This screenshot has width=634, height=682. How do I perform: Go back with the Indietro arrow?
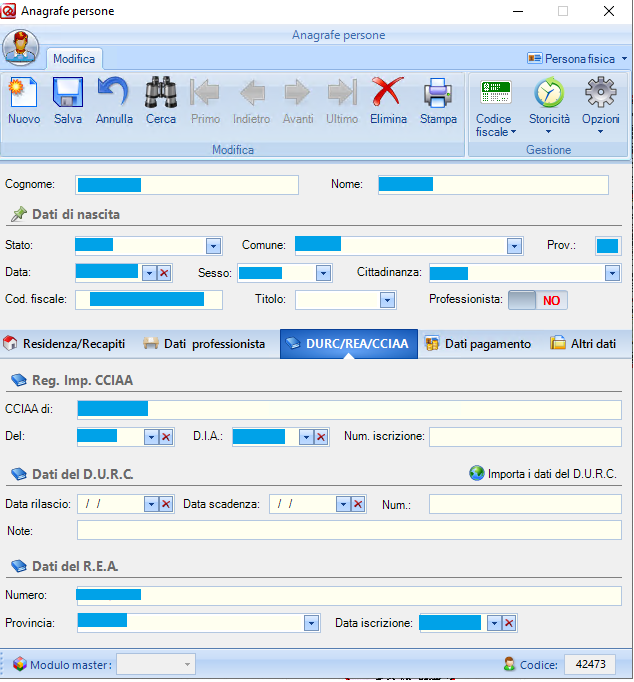tap(252, 92)
